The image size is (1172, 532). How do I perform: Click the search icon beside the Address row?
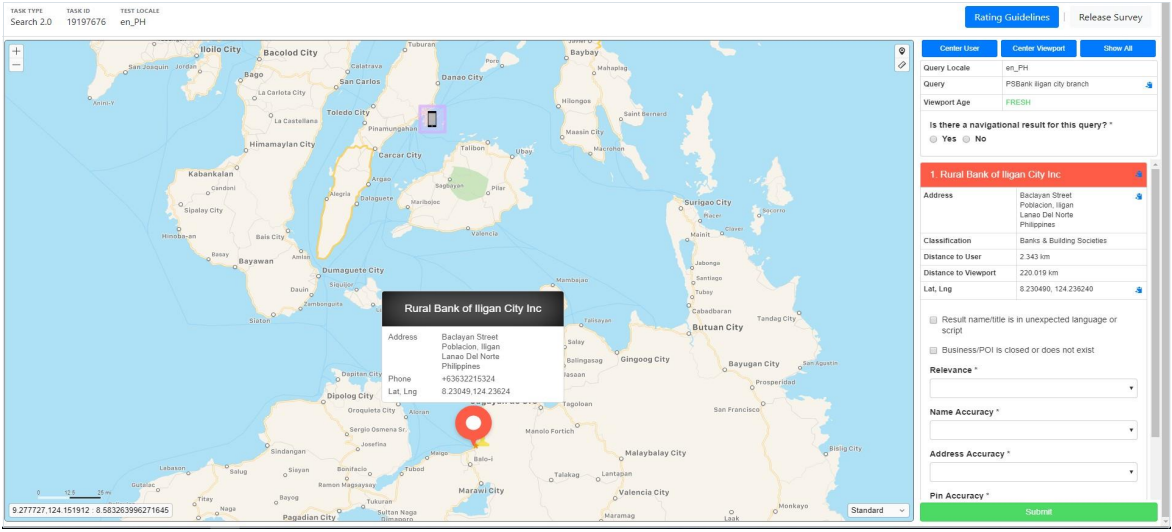(1138, 197)
